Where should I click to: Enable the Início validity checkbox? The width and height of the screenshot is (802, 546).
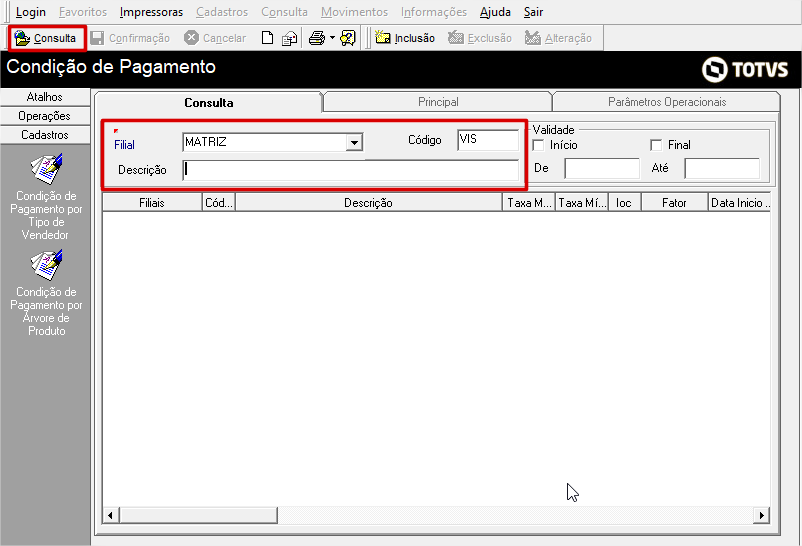point(538,145)
